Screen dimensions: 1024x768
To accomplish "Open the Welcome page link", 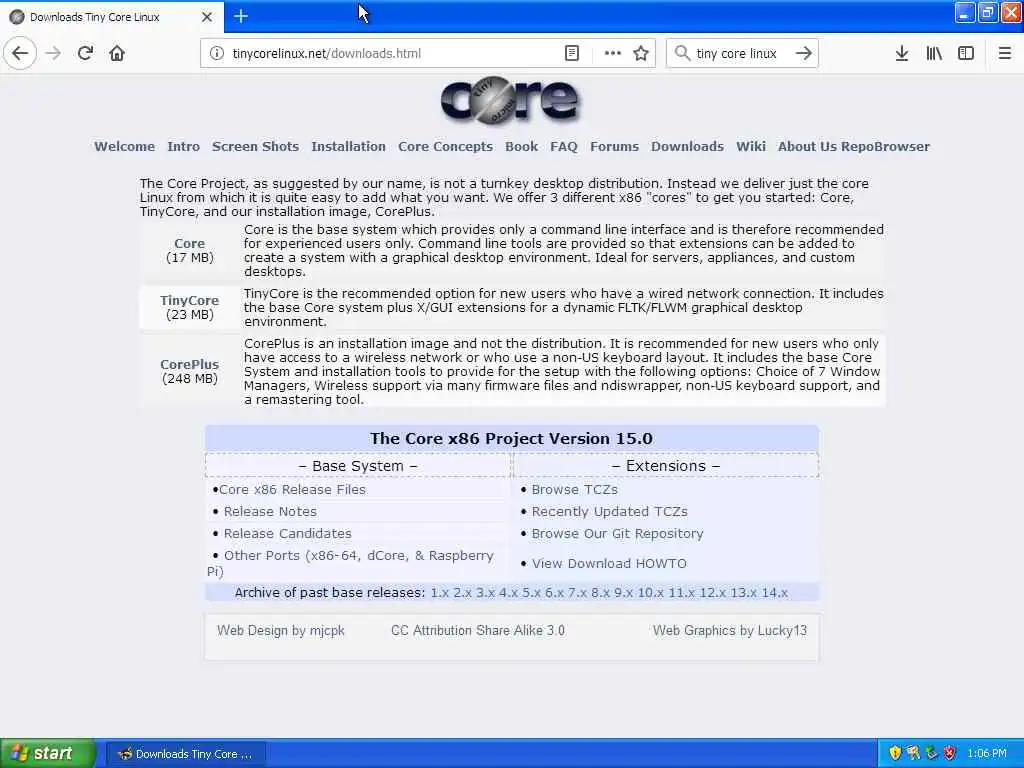I will (124, 147).
